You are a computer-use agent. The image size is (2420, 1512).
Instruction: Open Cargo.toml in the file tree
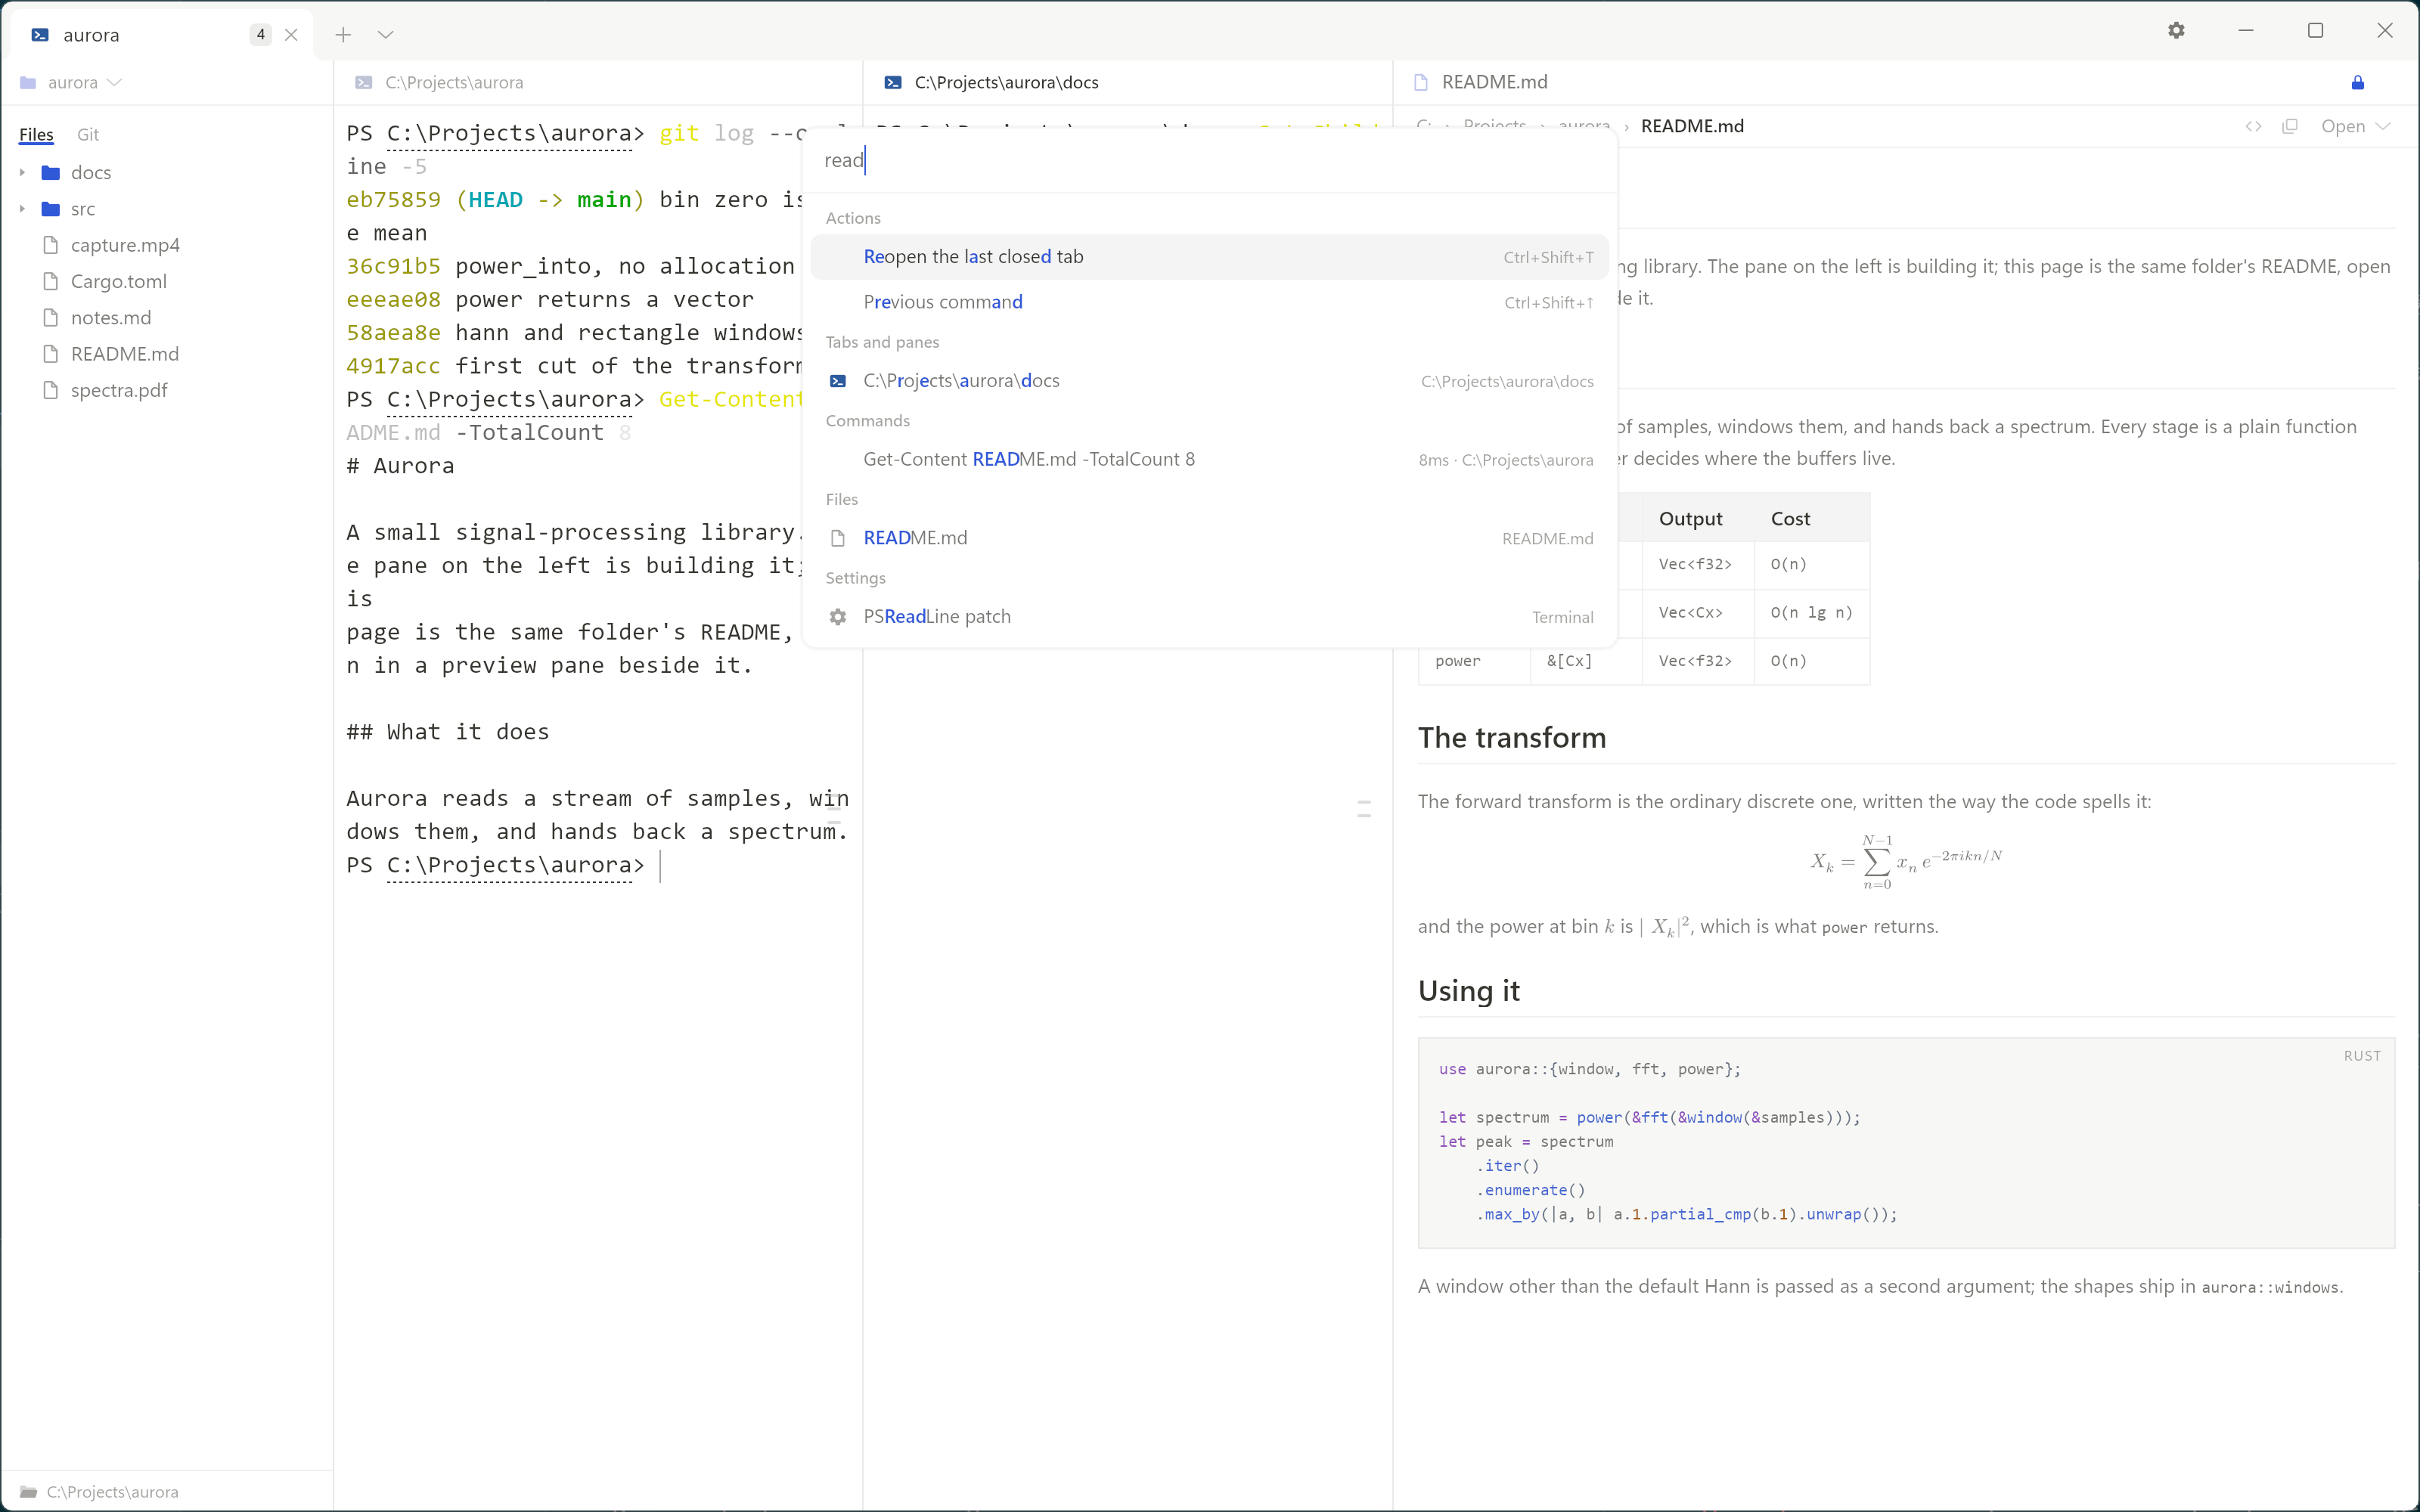(119, 281)
